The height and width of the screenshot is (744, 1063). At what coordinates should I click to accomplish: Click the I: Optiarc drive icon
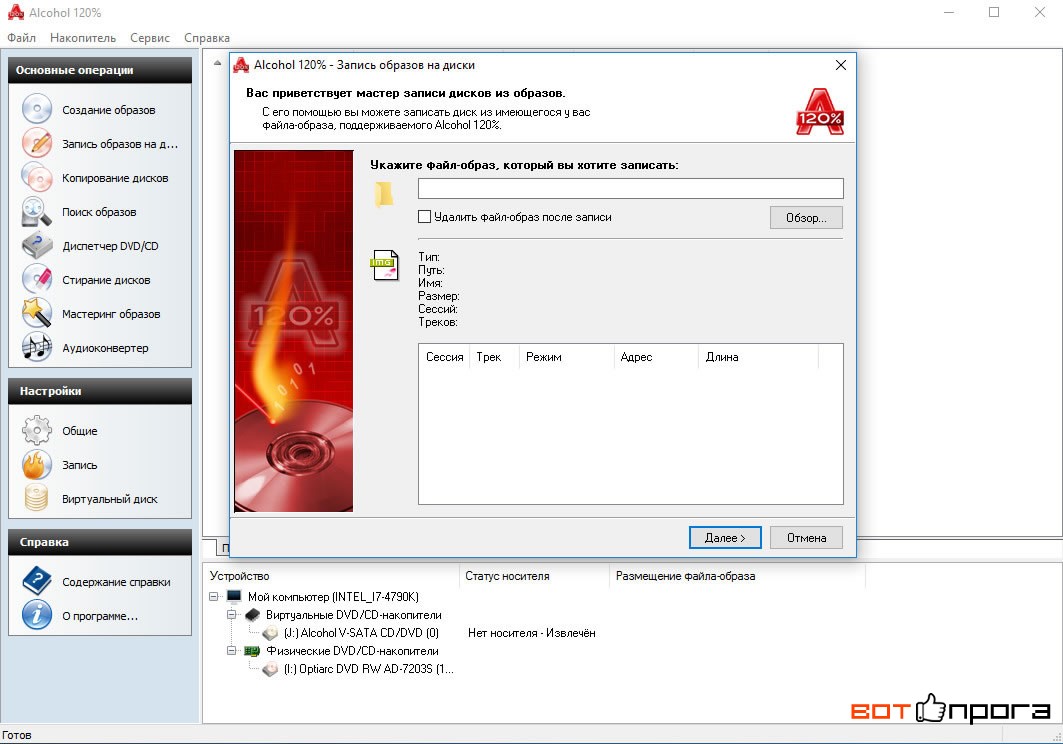point(270,669)
